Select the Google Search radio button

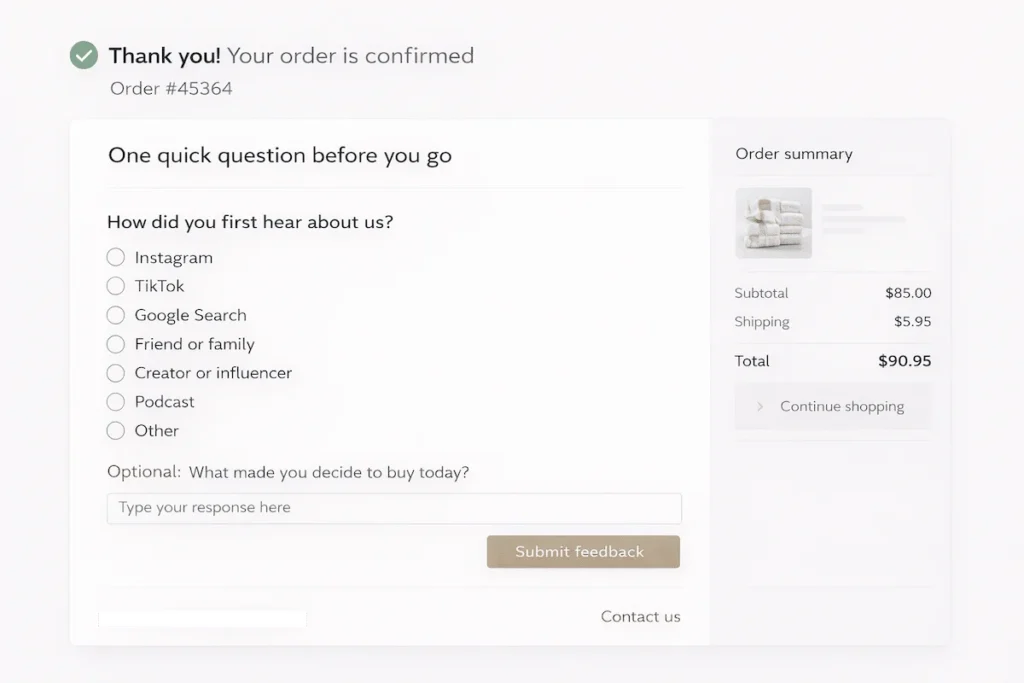pos(116,315)
